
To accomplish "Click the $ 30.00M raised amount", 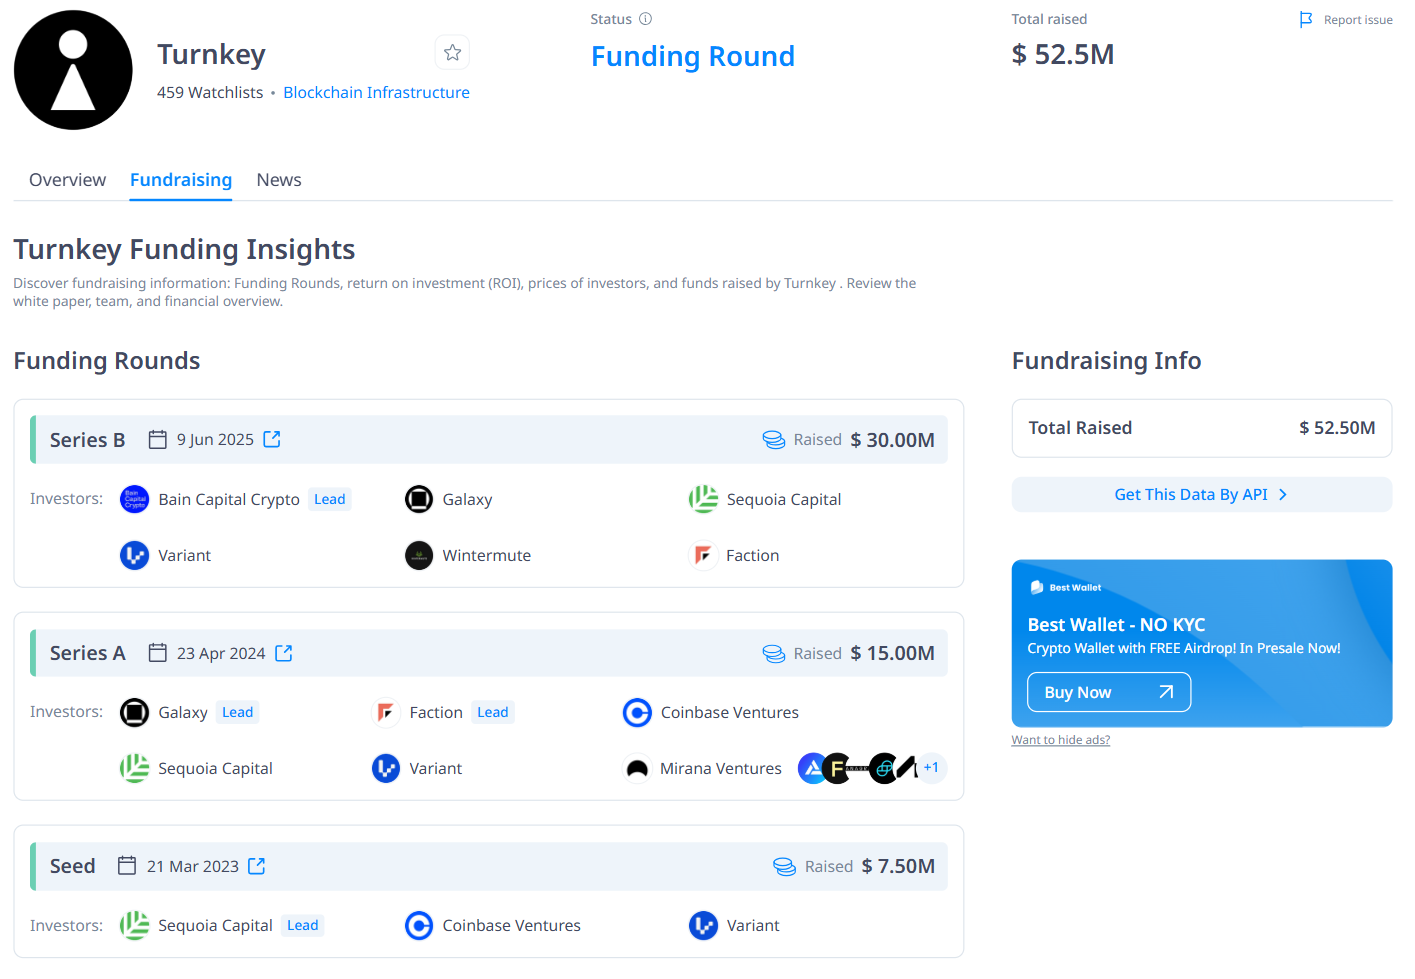I will point(893,440).
